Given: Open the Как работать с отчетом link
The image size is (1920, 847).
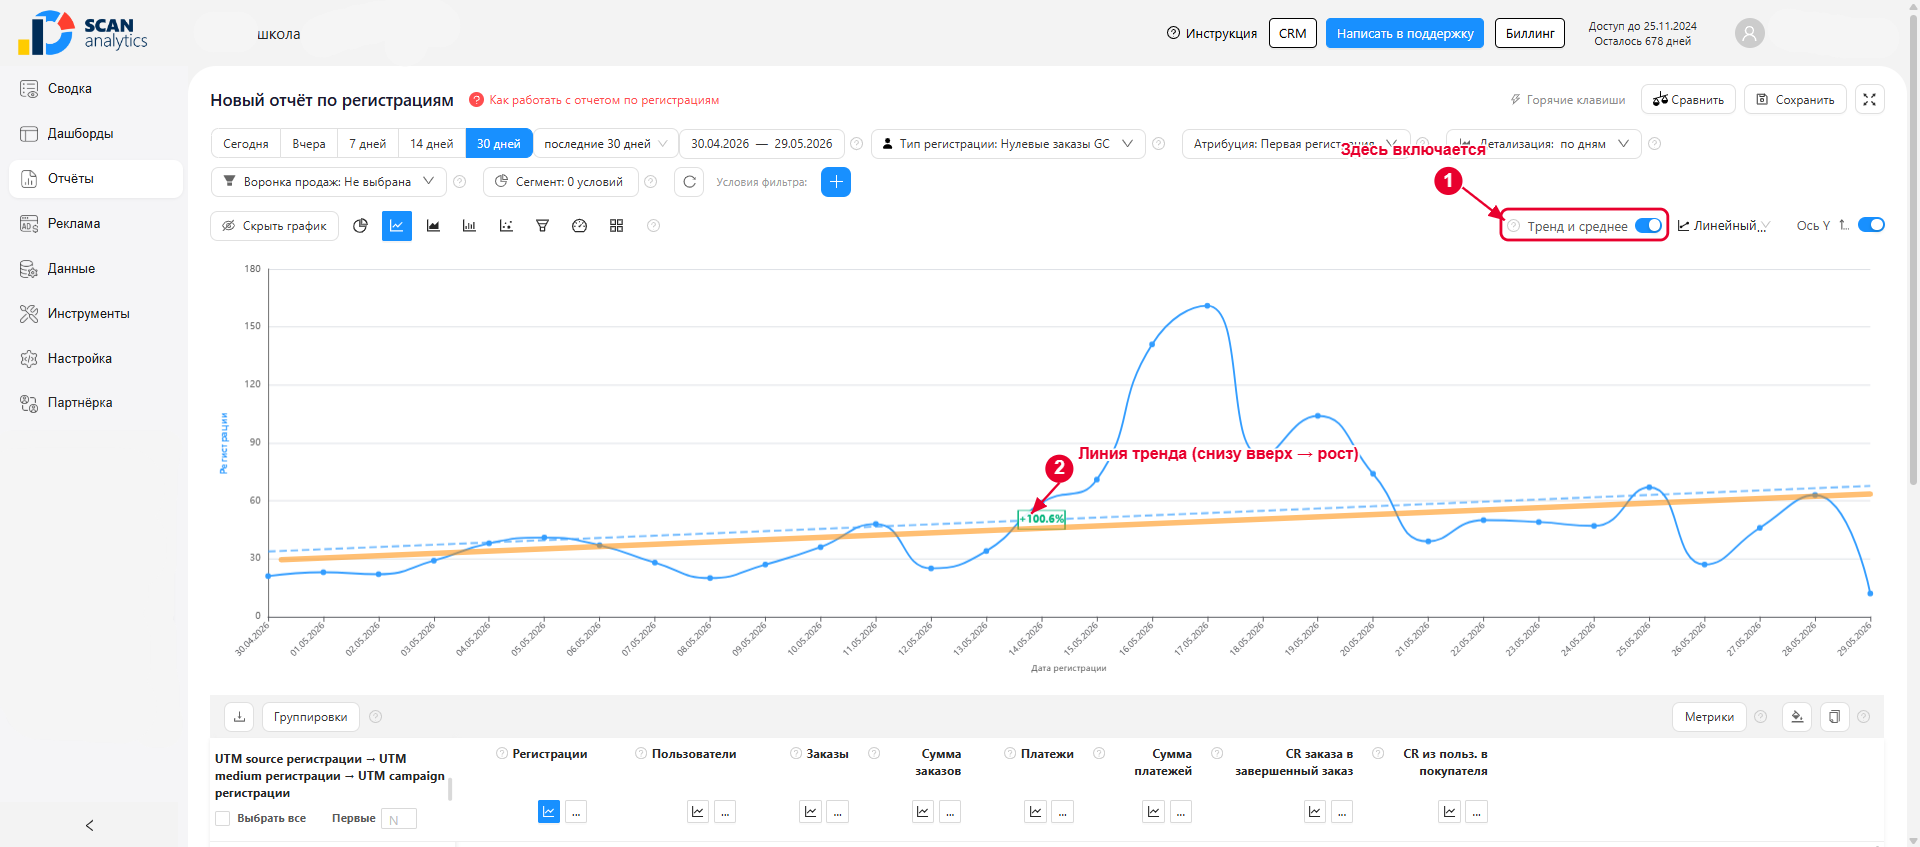Looking at the screenshot, I should click(x=604, y=100).
